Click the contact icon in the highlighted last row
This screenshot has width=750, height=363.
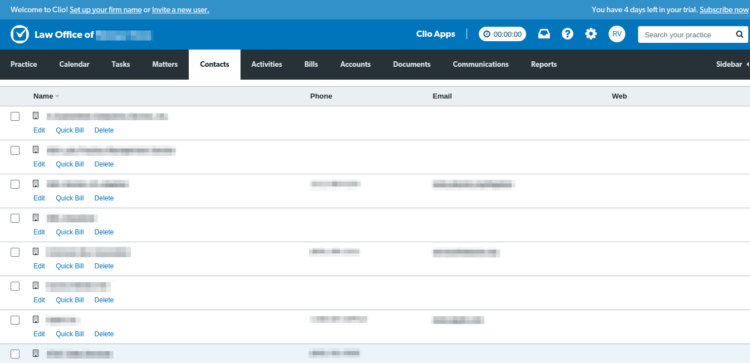36,353
